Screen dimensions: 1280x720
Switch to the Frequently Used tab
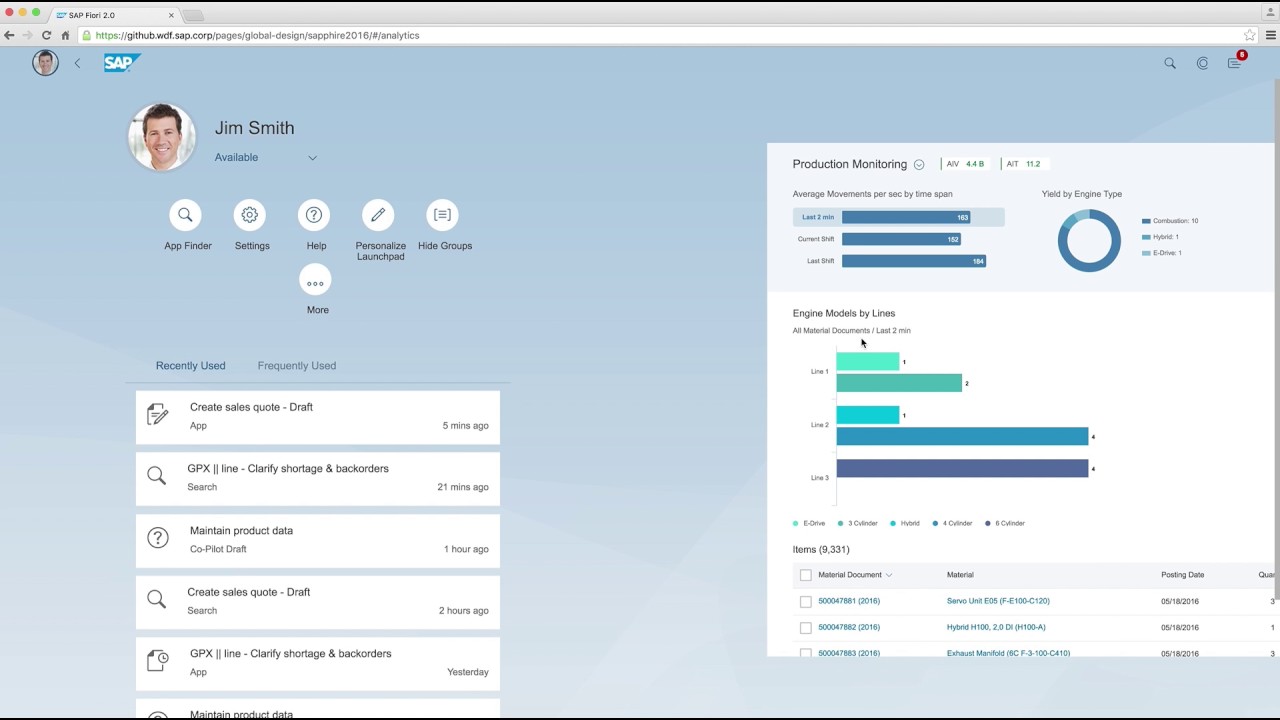[x=297, y=365]
